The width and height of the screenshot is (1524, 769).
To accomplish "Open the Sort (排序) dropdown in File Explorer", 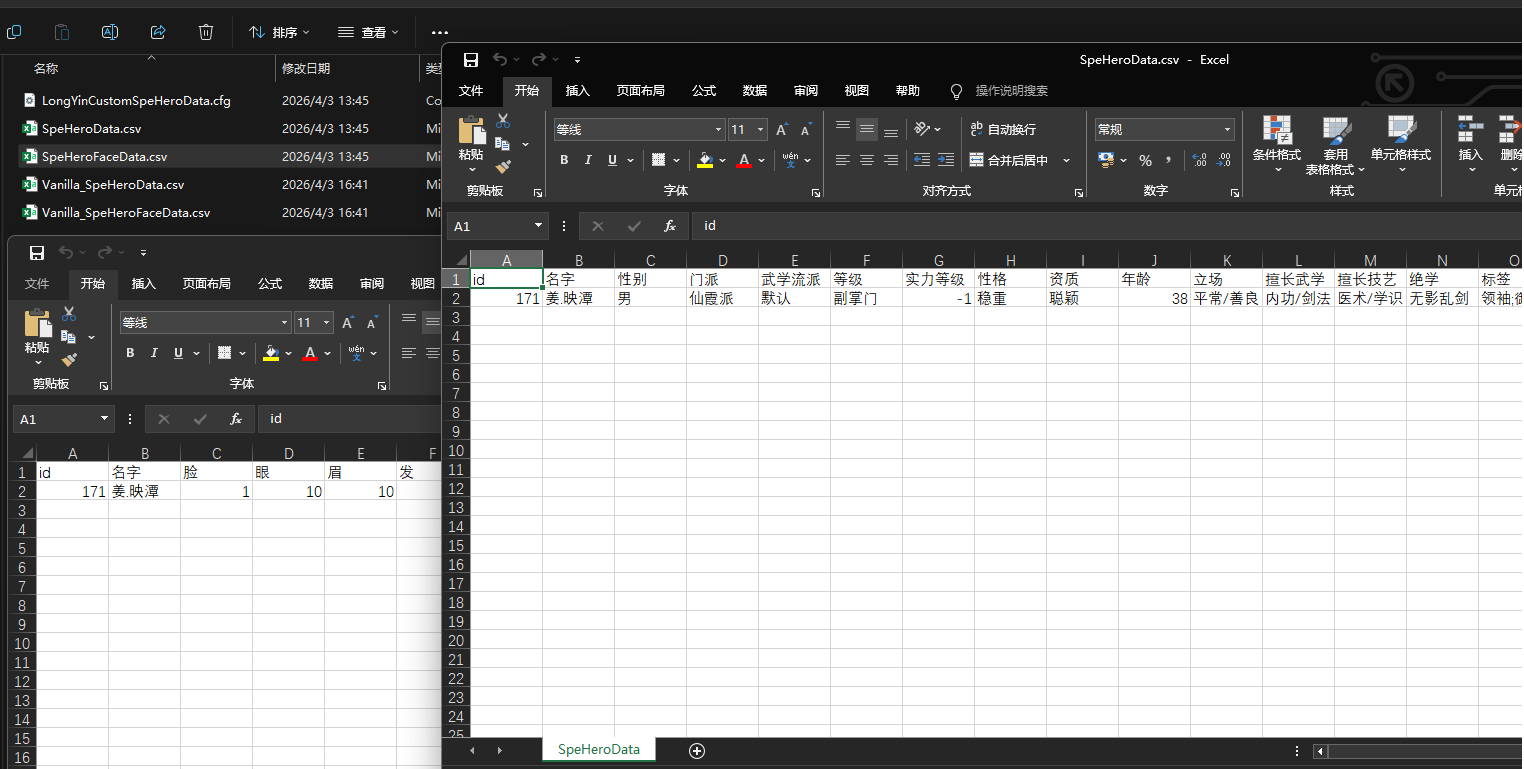I will [279, 32].
